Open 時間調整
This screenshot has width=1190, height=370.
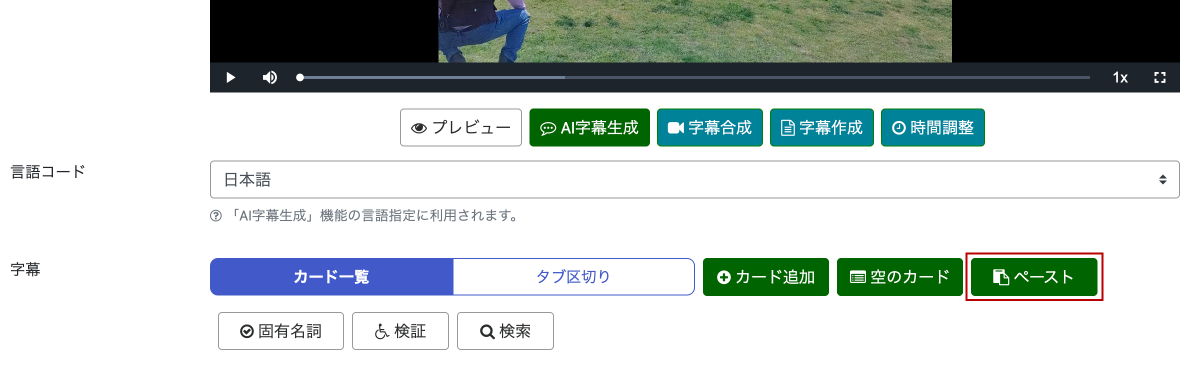[x=933, y=127]
